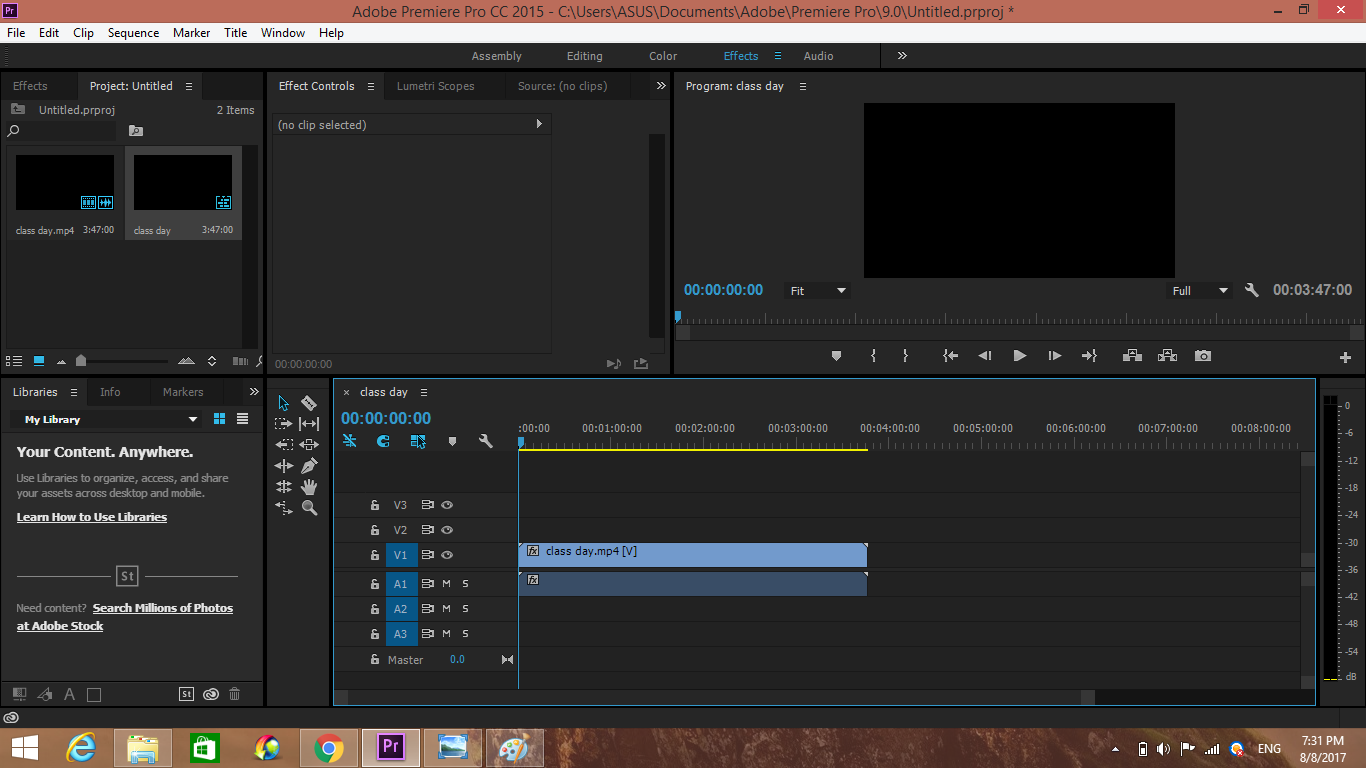This screenshot has width=1366, height=768.
Task: Open the Sequence menu
Action: [x=133, y=33]
